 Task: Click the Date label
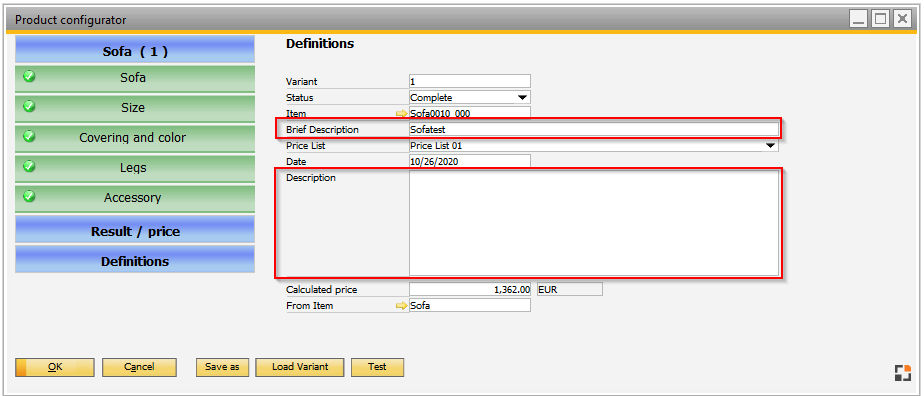296,161
